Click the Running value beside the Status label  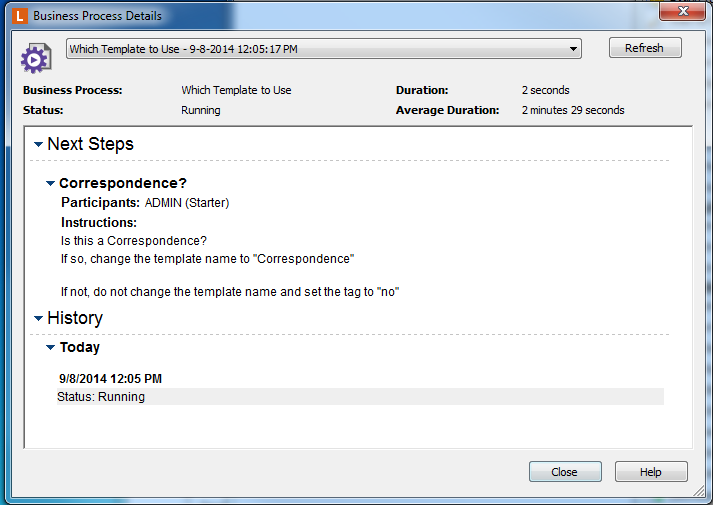pyautogui.click(x=201, y=110)
